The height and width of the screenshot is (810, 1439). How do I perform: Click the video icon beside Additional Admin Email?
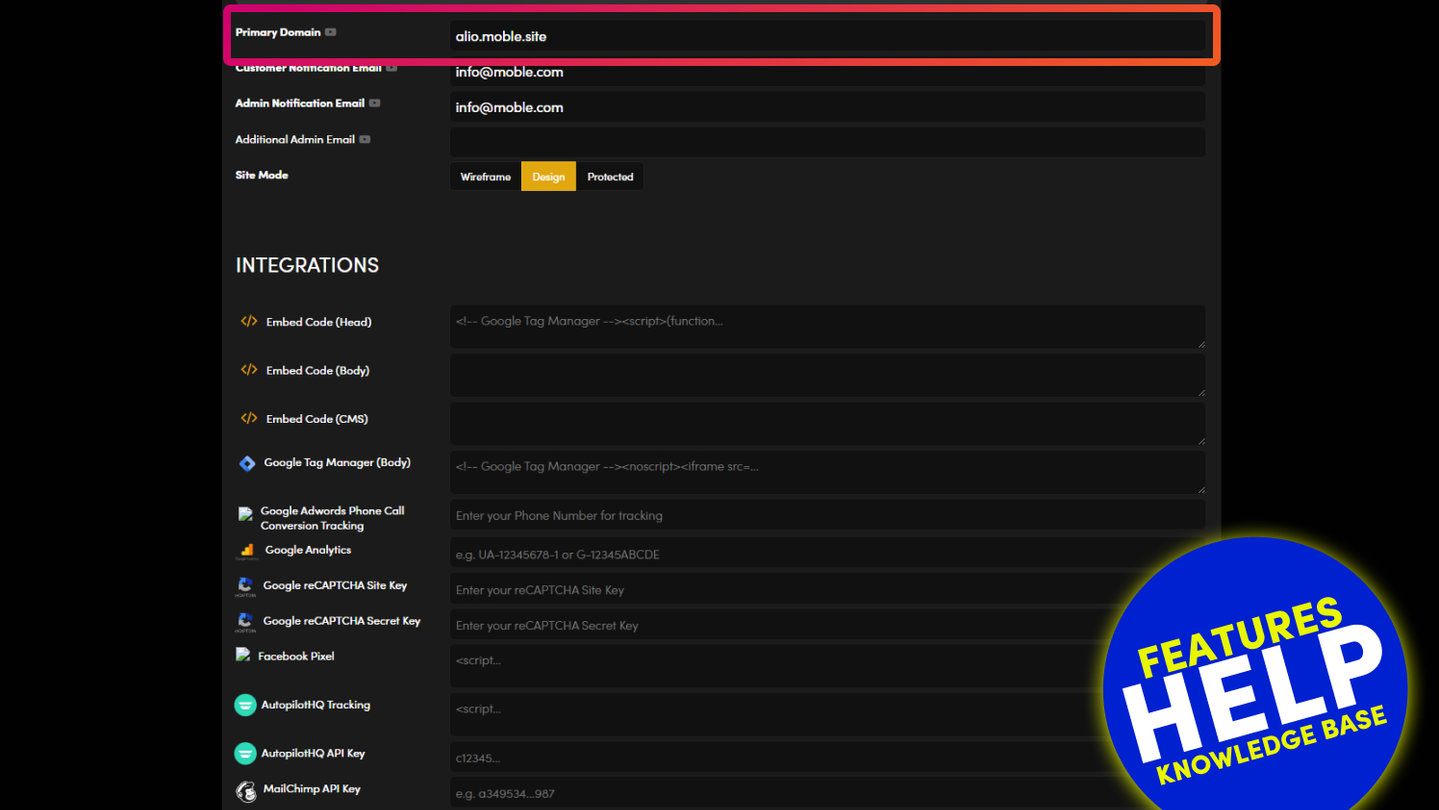(365, 140)
